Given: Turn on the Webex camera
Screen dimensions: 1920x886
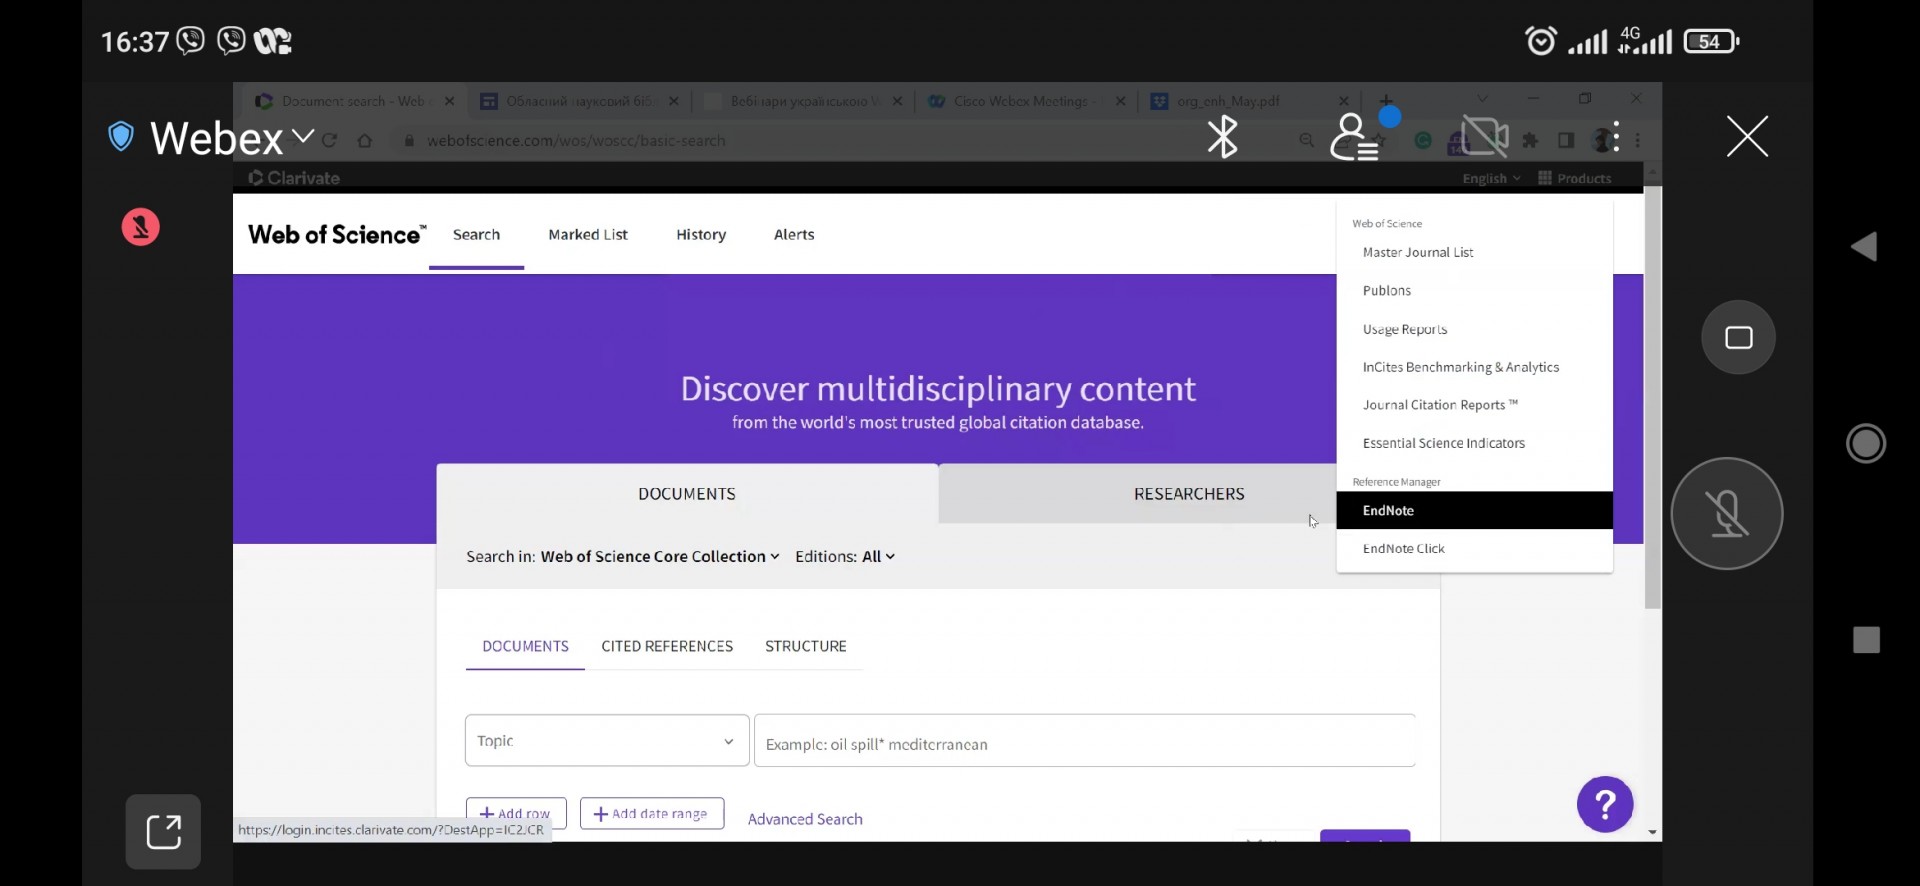Looking at the screenshot, I should click(1485, 137).
